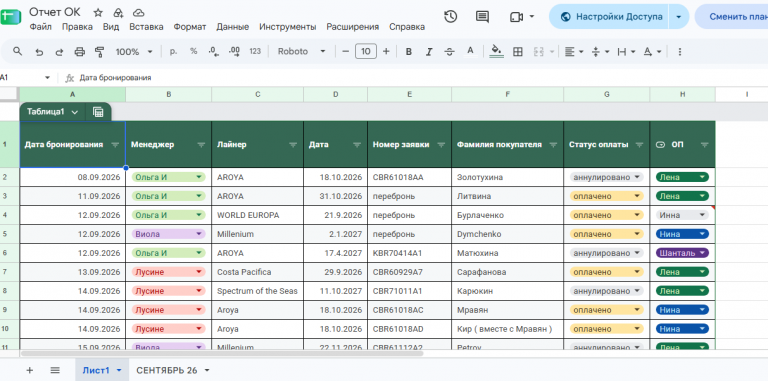Viewport: 768px width, 381px height.
Task: Start a video call via camera icon
Action: tap(516, 17)
